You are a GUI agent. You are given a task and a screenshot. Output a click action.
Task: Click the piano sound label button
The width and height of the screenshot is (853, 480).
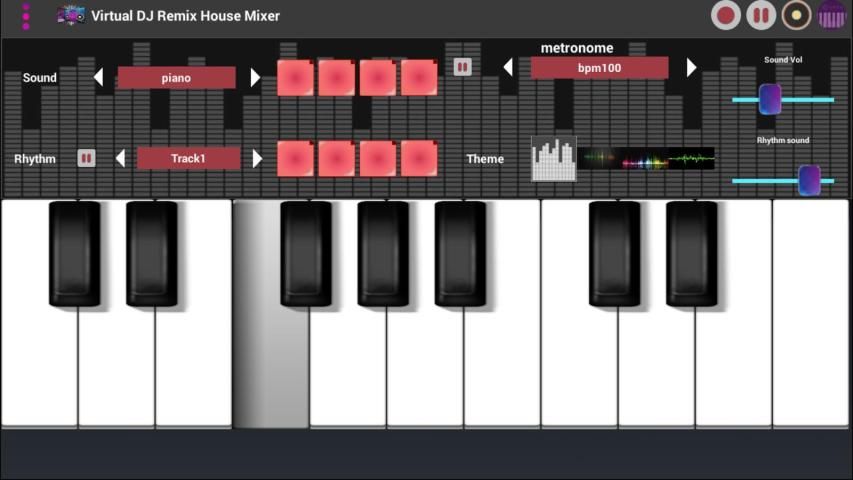pyautogui.click(x=176, y=77)
